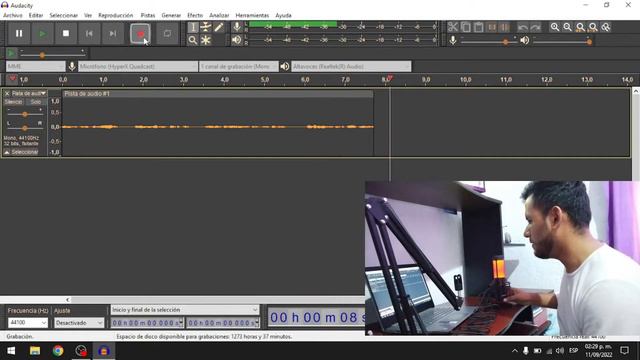Open Chrome from the taskbar

tap(58, 351)
